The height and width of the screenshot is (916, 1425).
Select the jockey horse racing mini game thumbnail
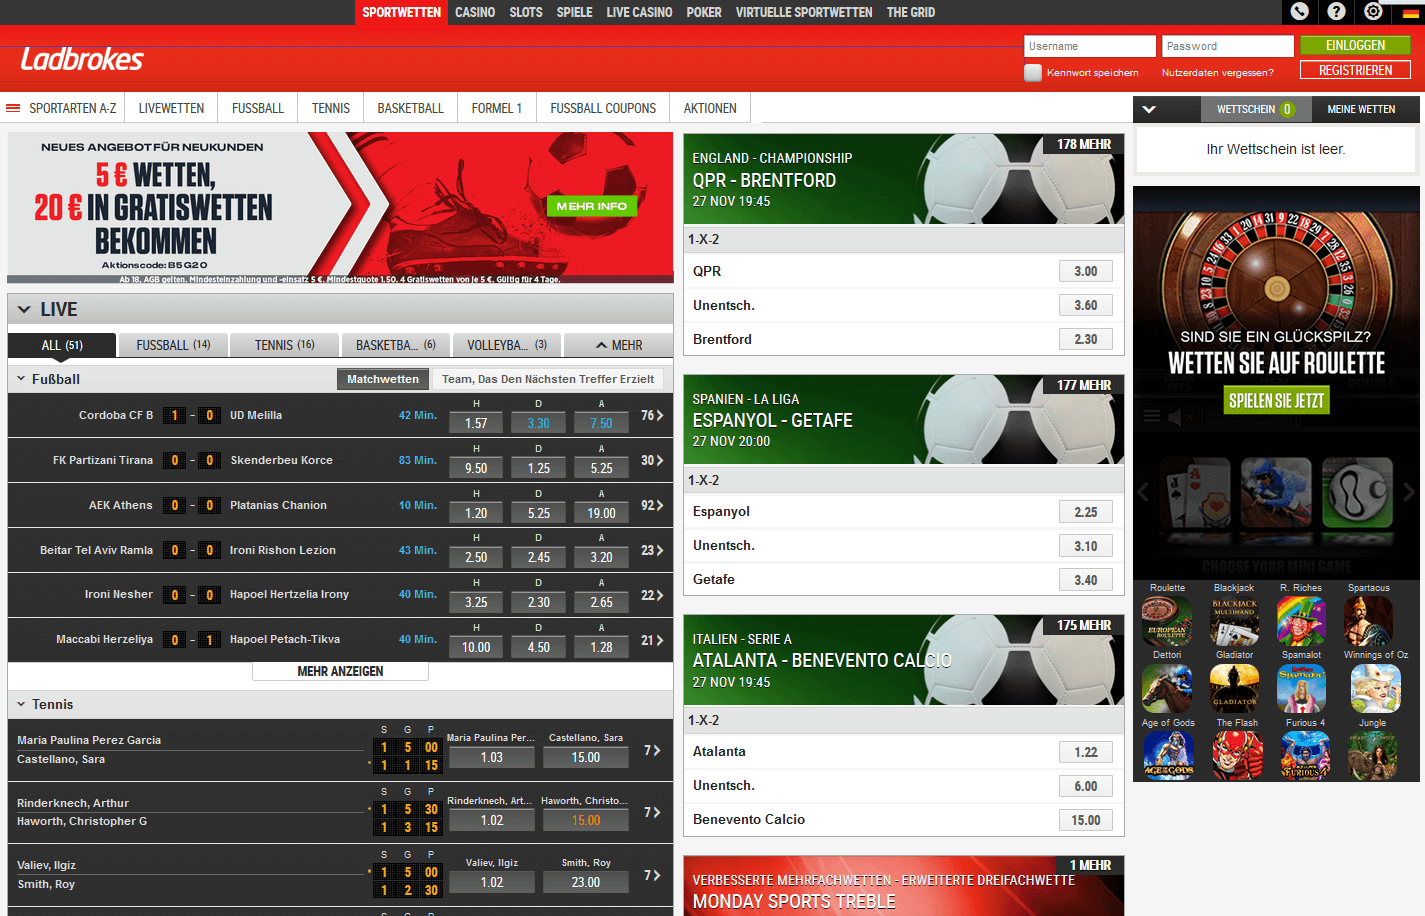[x=1276, y=493]
